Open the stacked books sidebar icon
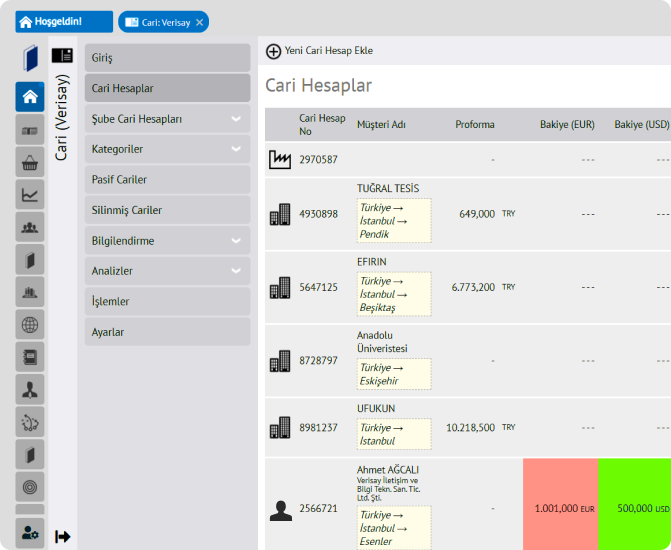The width and height of the screenshot is (671, 550). click(x=30, y=292)
